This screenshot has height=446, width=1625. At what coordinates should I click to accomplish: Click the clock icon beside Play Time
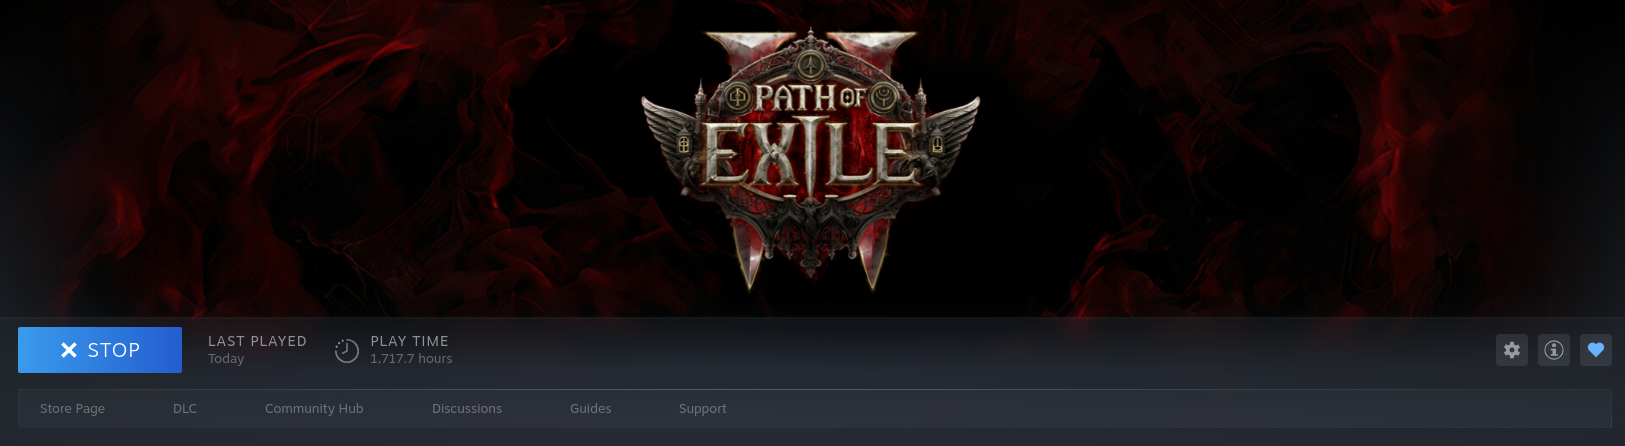pyautogui.click(x=346, y=350)
